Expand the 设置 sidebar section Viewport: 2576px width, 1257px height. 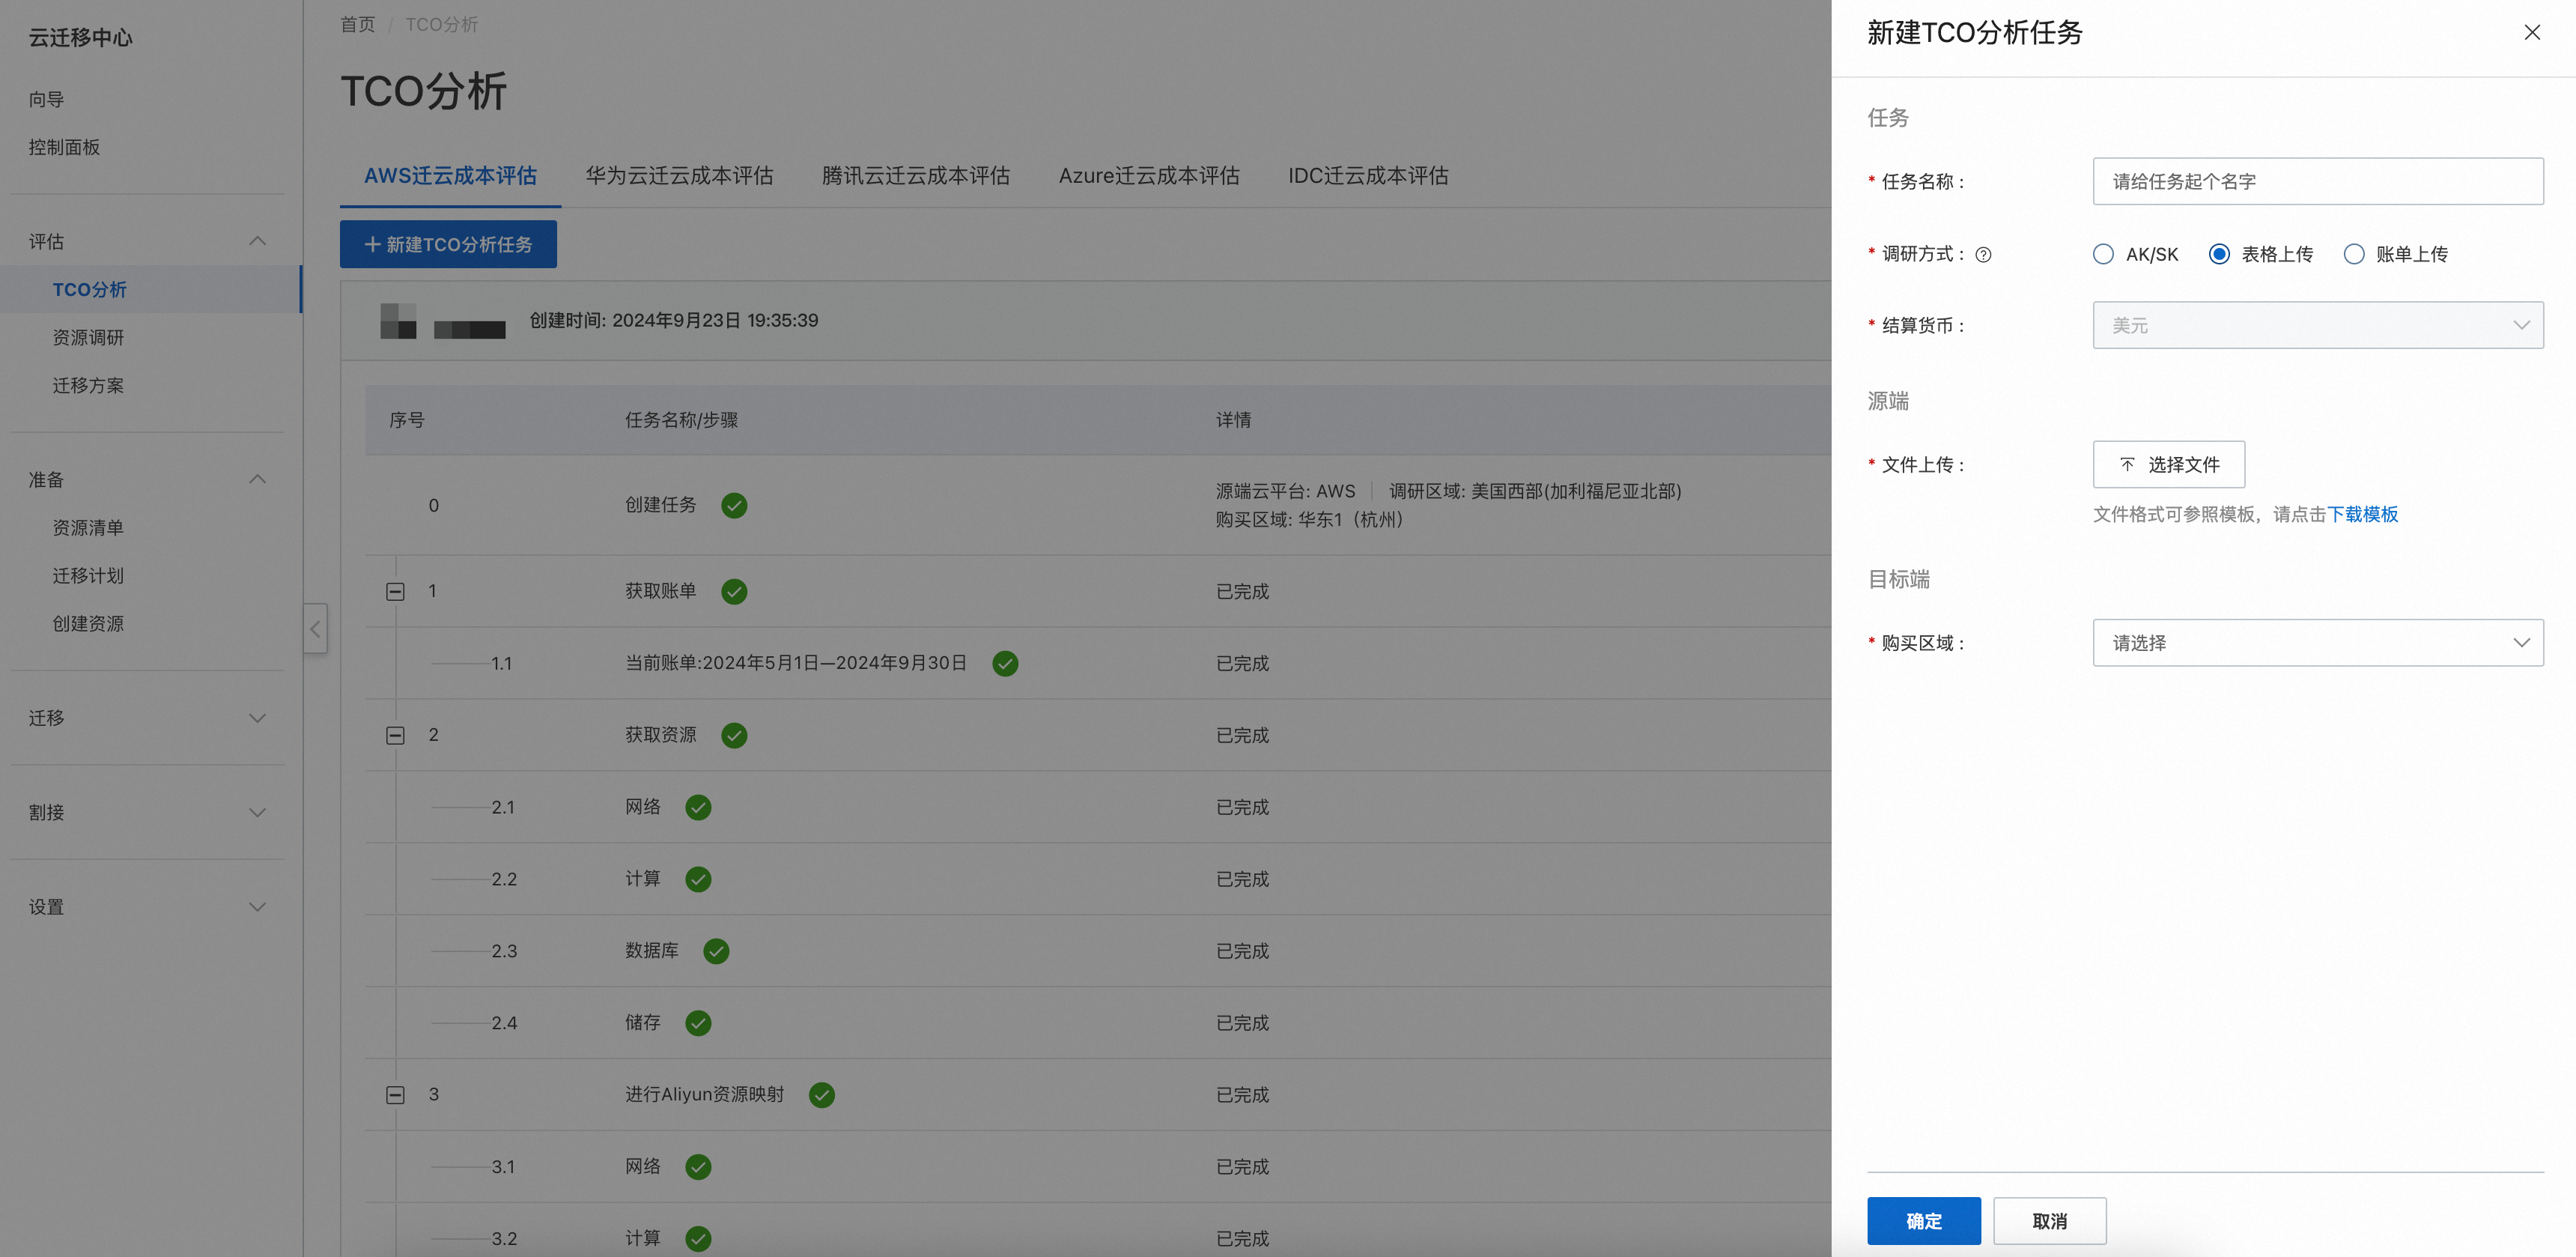[x=257, y=907]
